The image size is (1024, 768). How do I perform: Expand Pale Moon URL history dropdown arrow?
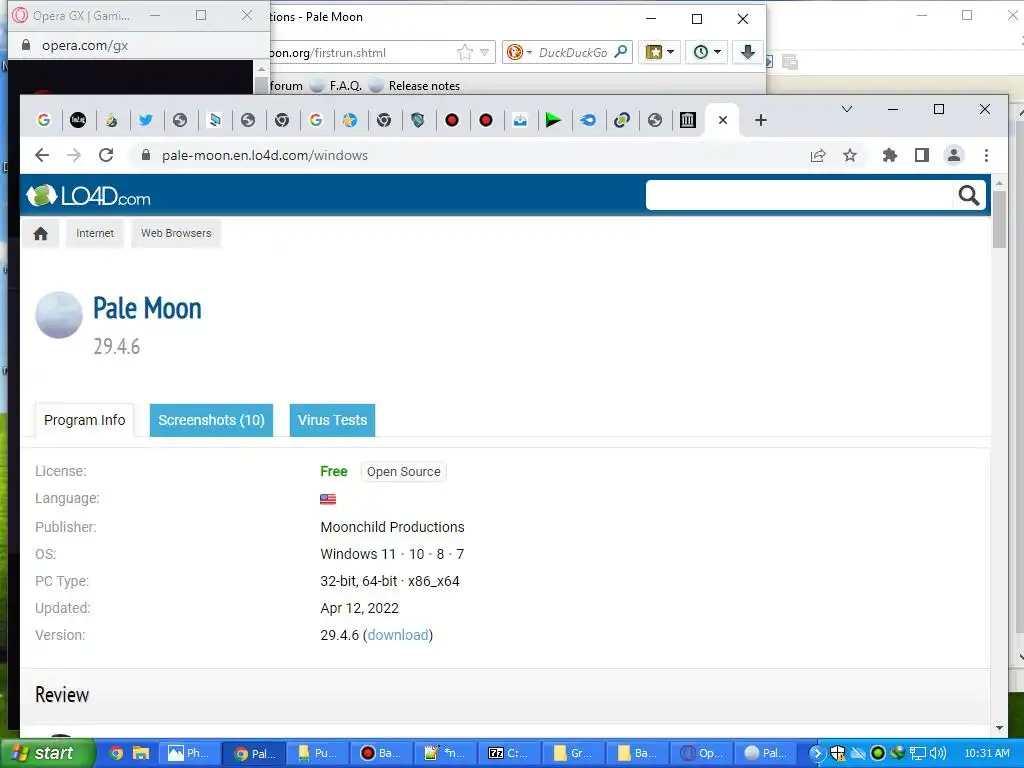click(485, 52)
